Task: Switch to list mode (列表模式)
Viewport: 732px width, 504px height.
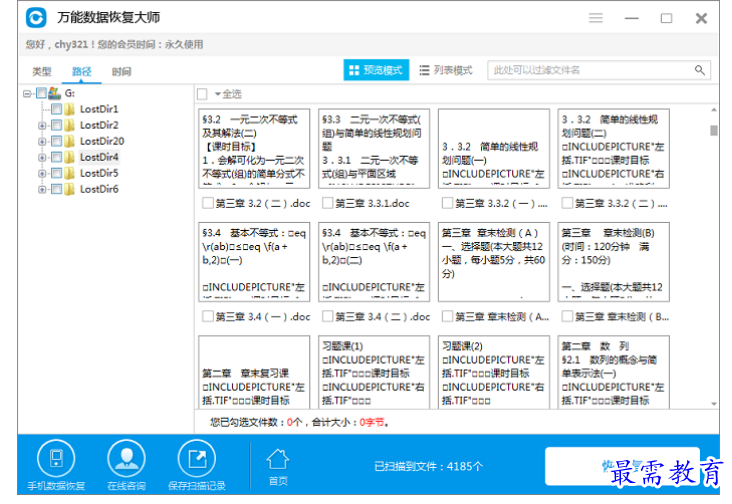Action: (x=446, y=70)
